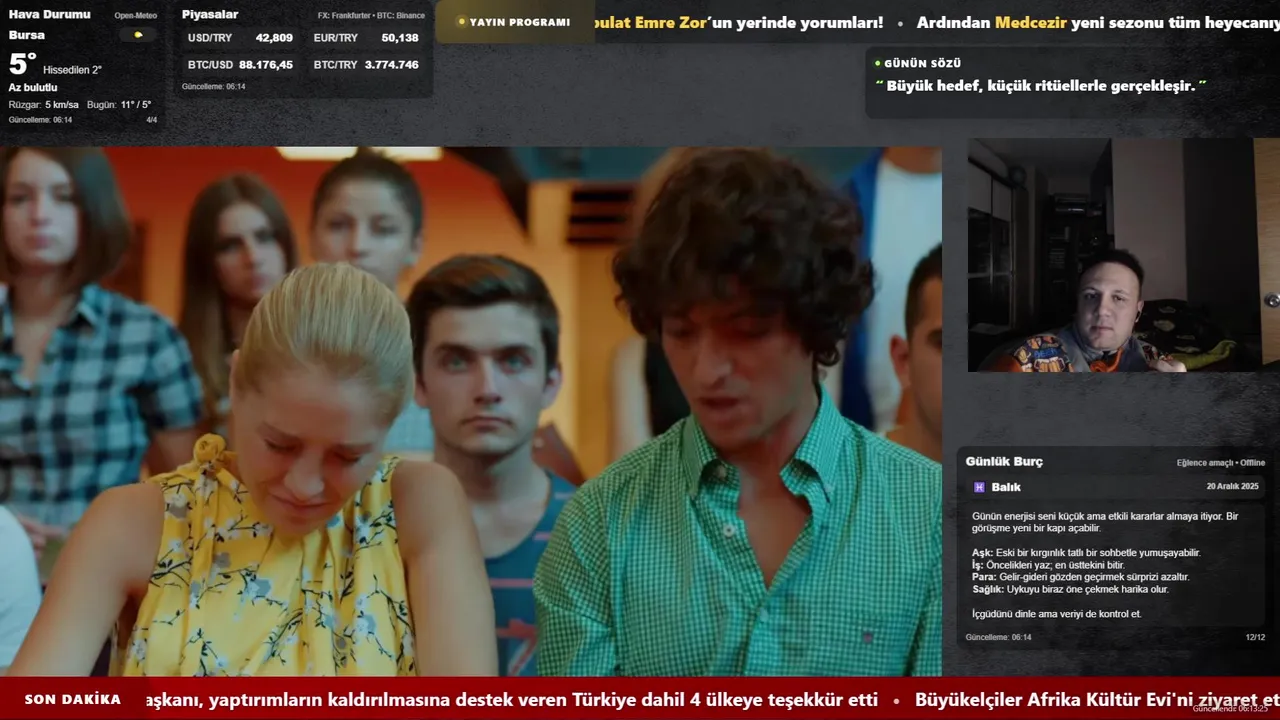The width and height of the screenshot is (1280, 720).
Task: Click the yellow dot on Yayın Programı
Action: coord(461,22)
